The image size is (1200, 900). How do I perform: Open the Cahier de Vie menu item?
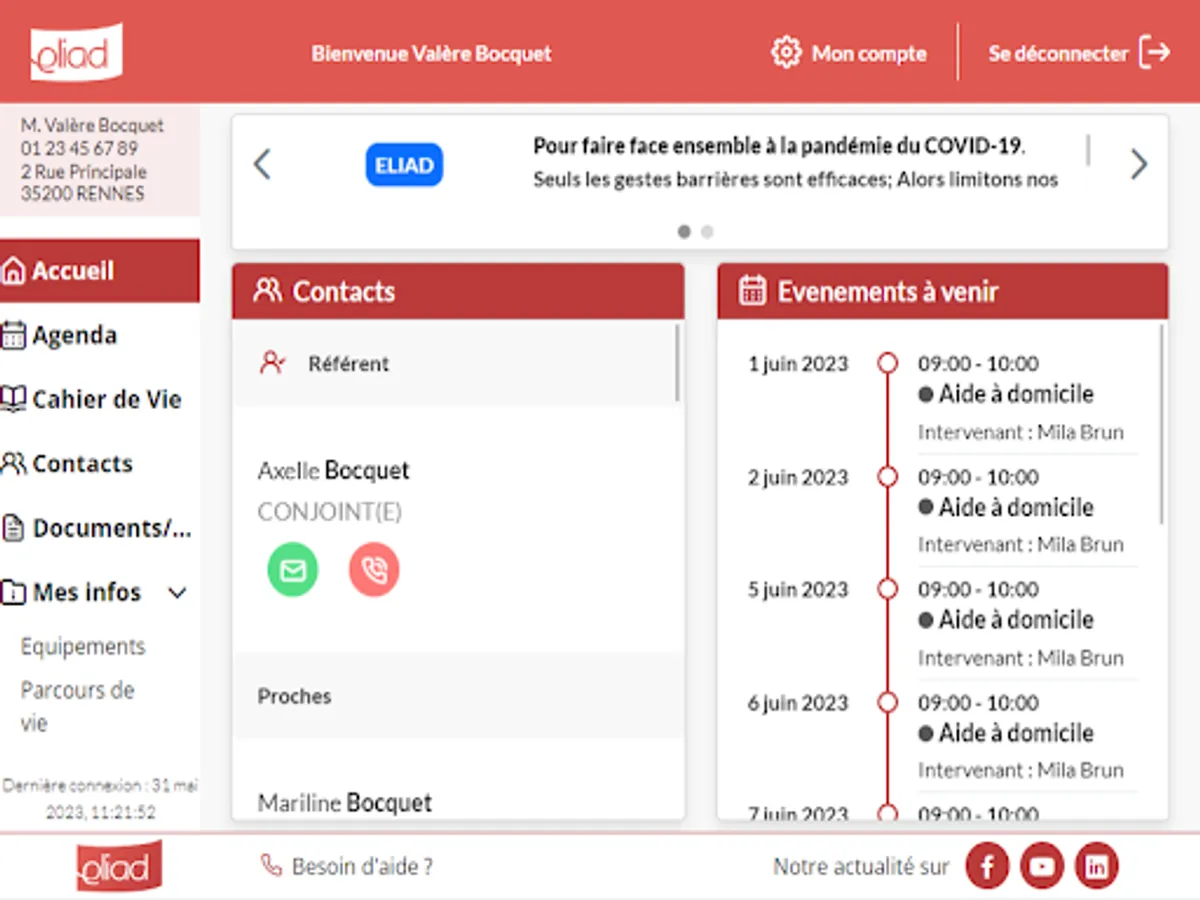point(100,399)
